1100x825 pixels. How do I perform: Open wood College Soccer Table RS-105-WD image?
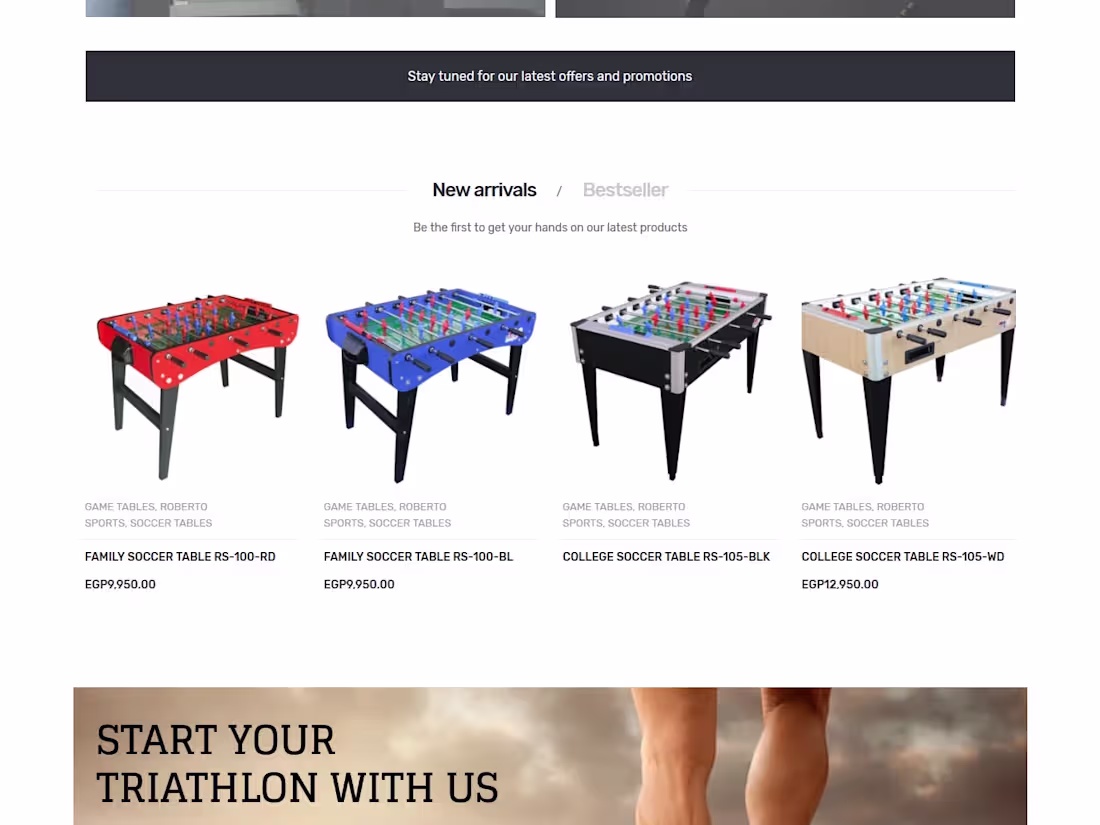tap(908, 380)
